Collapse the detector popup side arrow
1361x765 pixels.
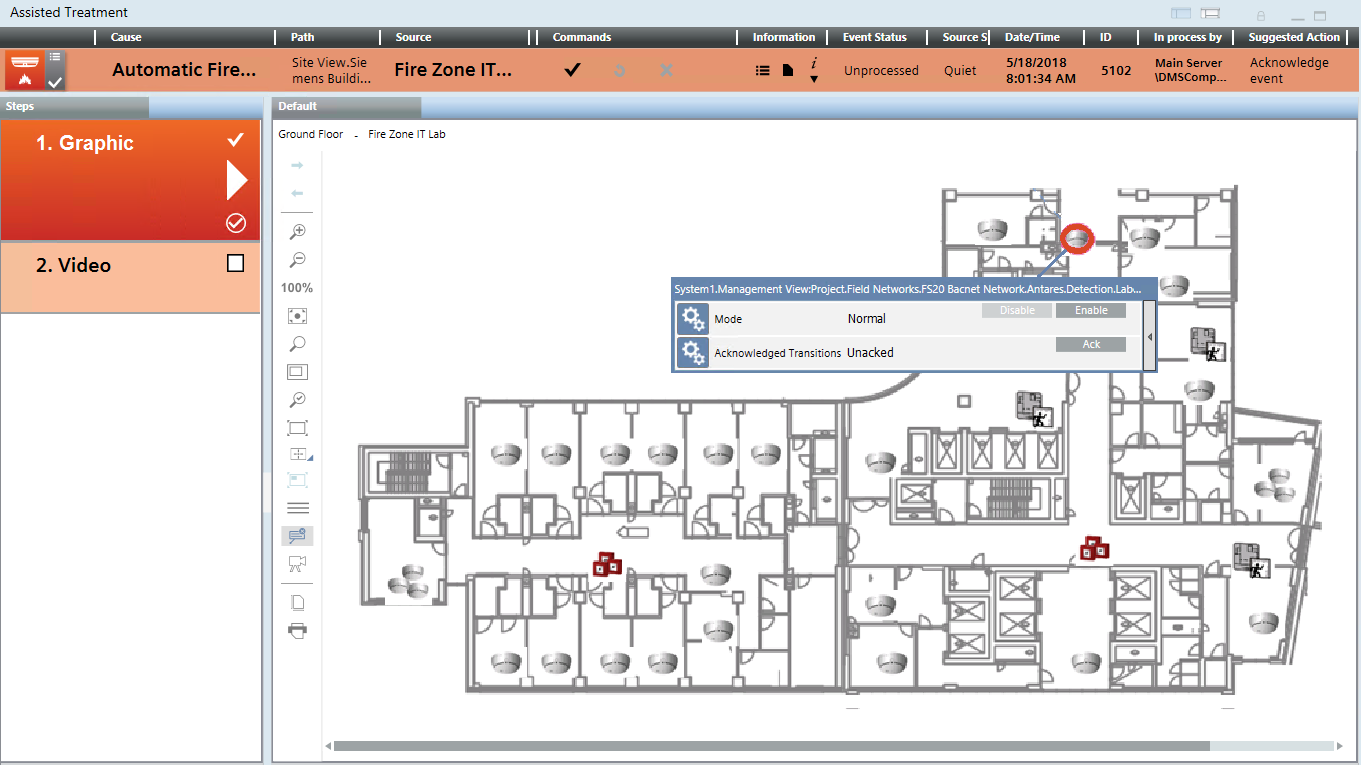[1149, 337]
